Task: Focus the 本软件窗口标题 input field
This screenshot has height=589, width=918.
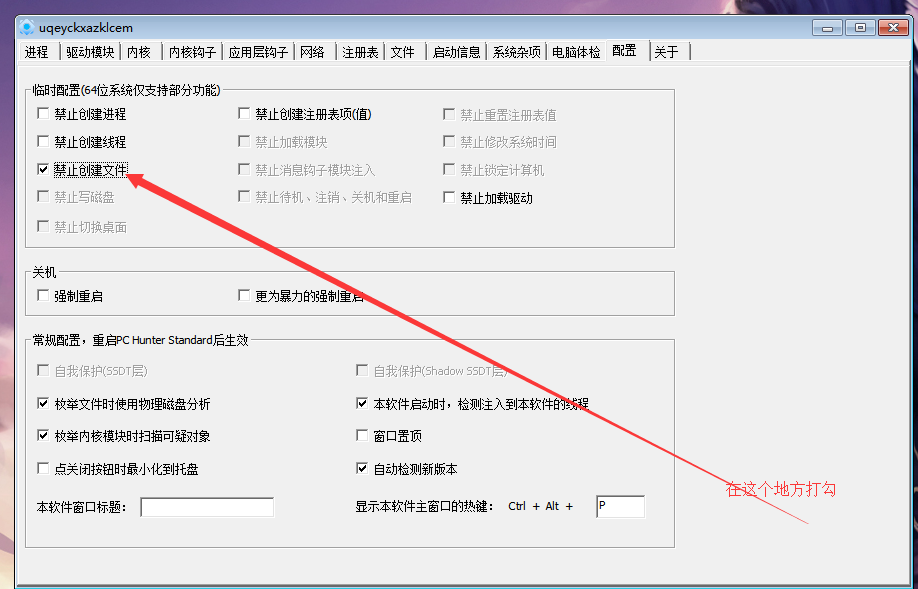Action: pos(207,507)
